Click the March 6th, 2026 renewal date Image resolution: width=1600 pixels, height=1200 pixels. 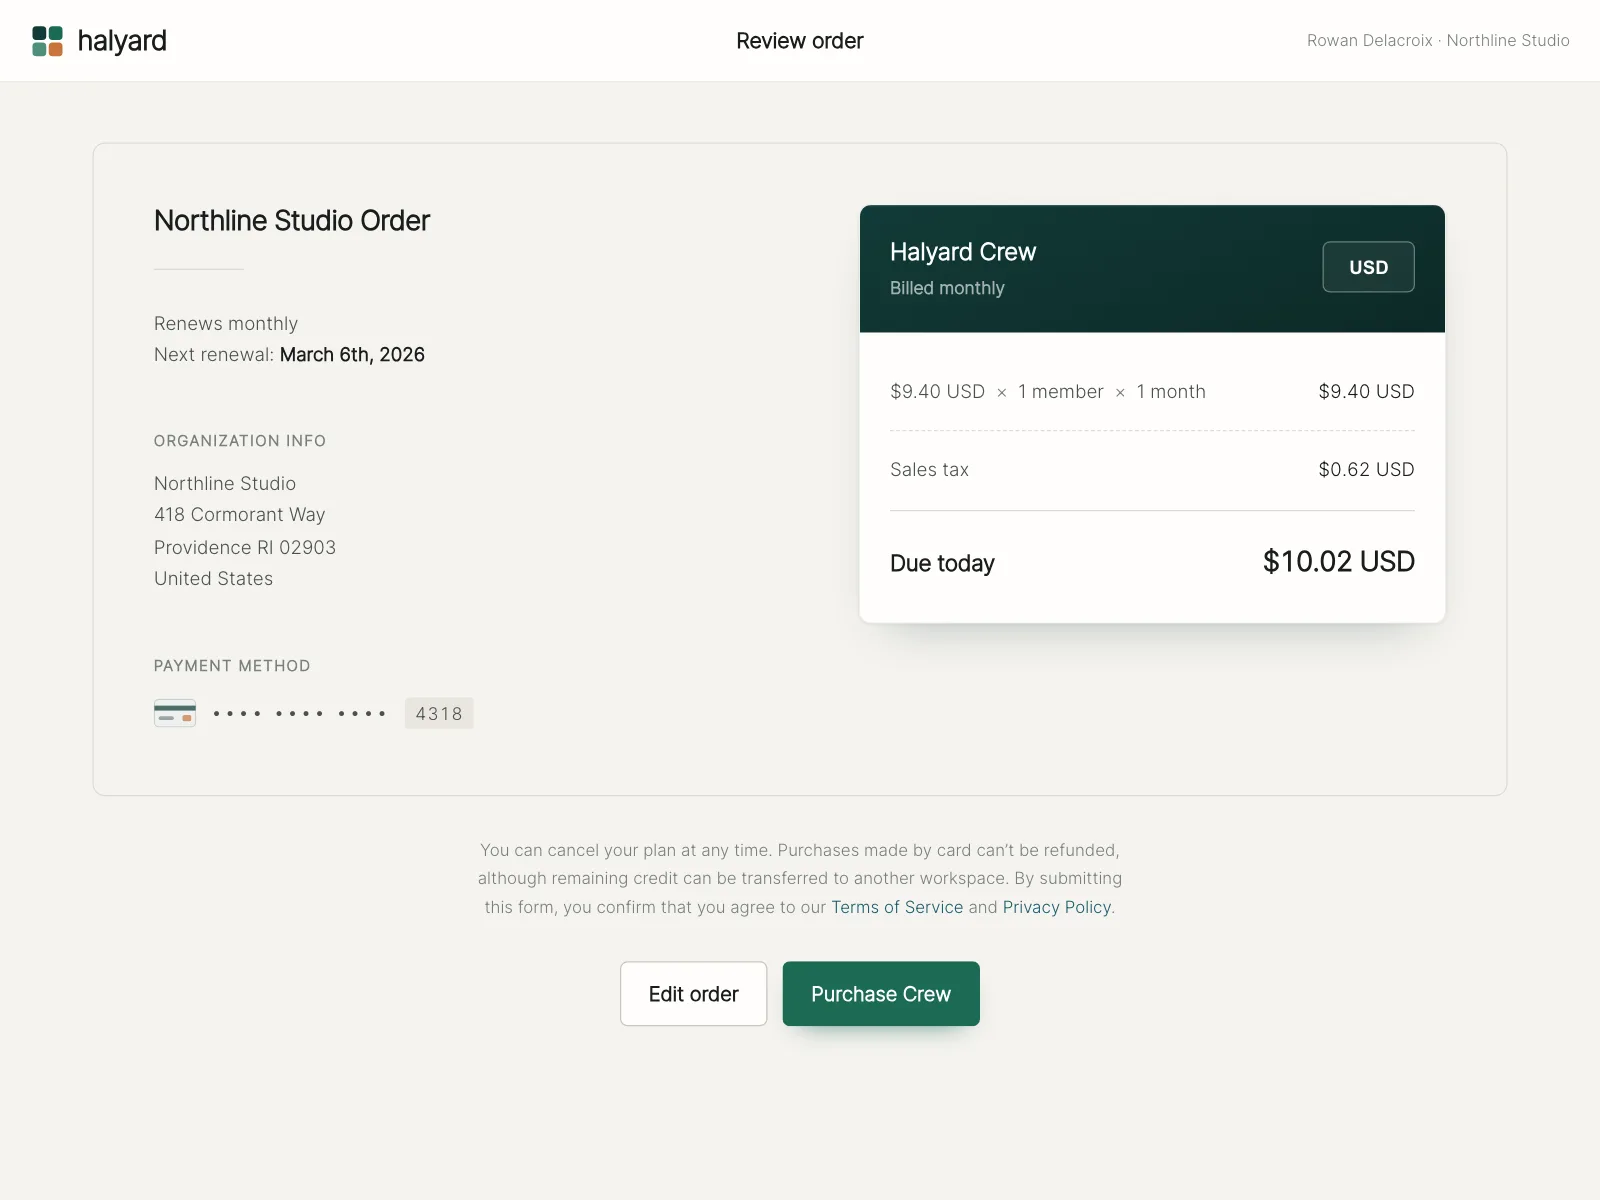tap(352, 355)
